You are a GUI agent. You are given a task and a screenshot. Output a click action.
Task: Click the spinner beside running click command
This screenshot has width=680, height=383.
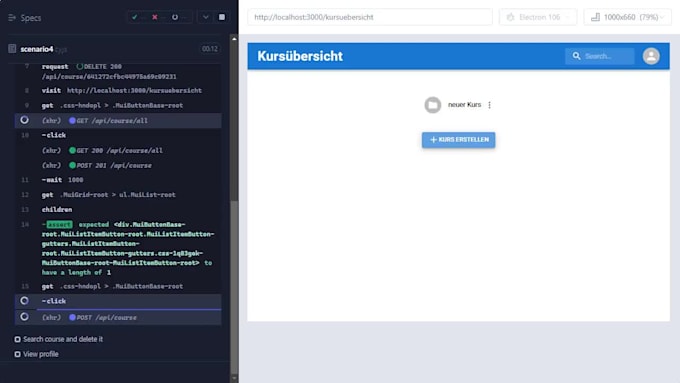[25, 301]
